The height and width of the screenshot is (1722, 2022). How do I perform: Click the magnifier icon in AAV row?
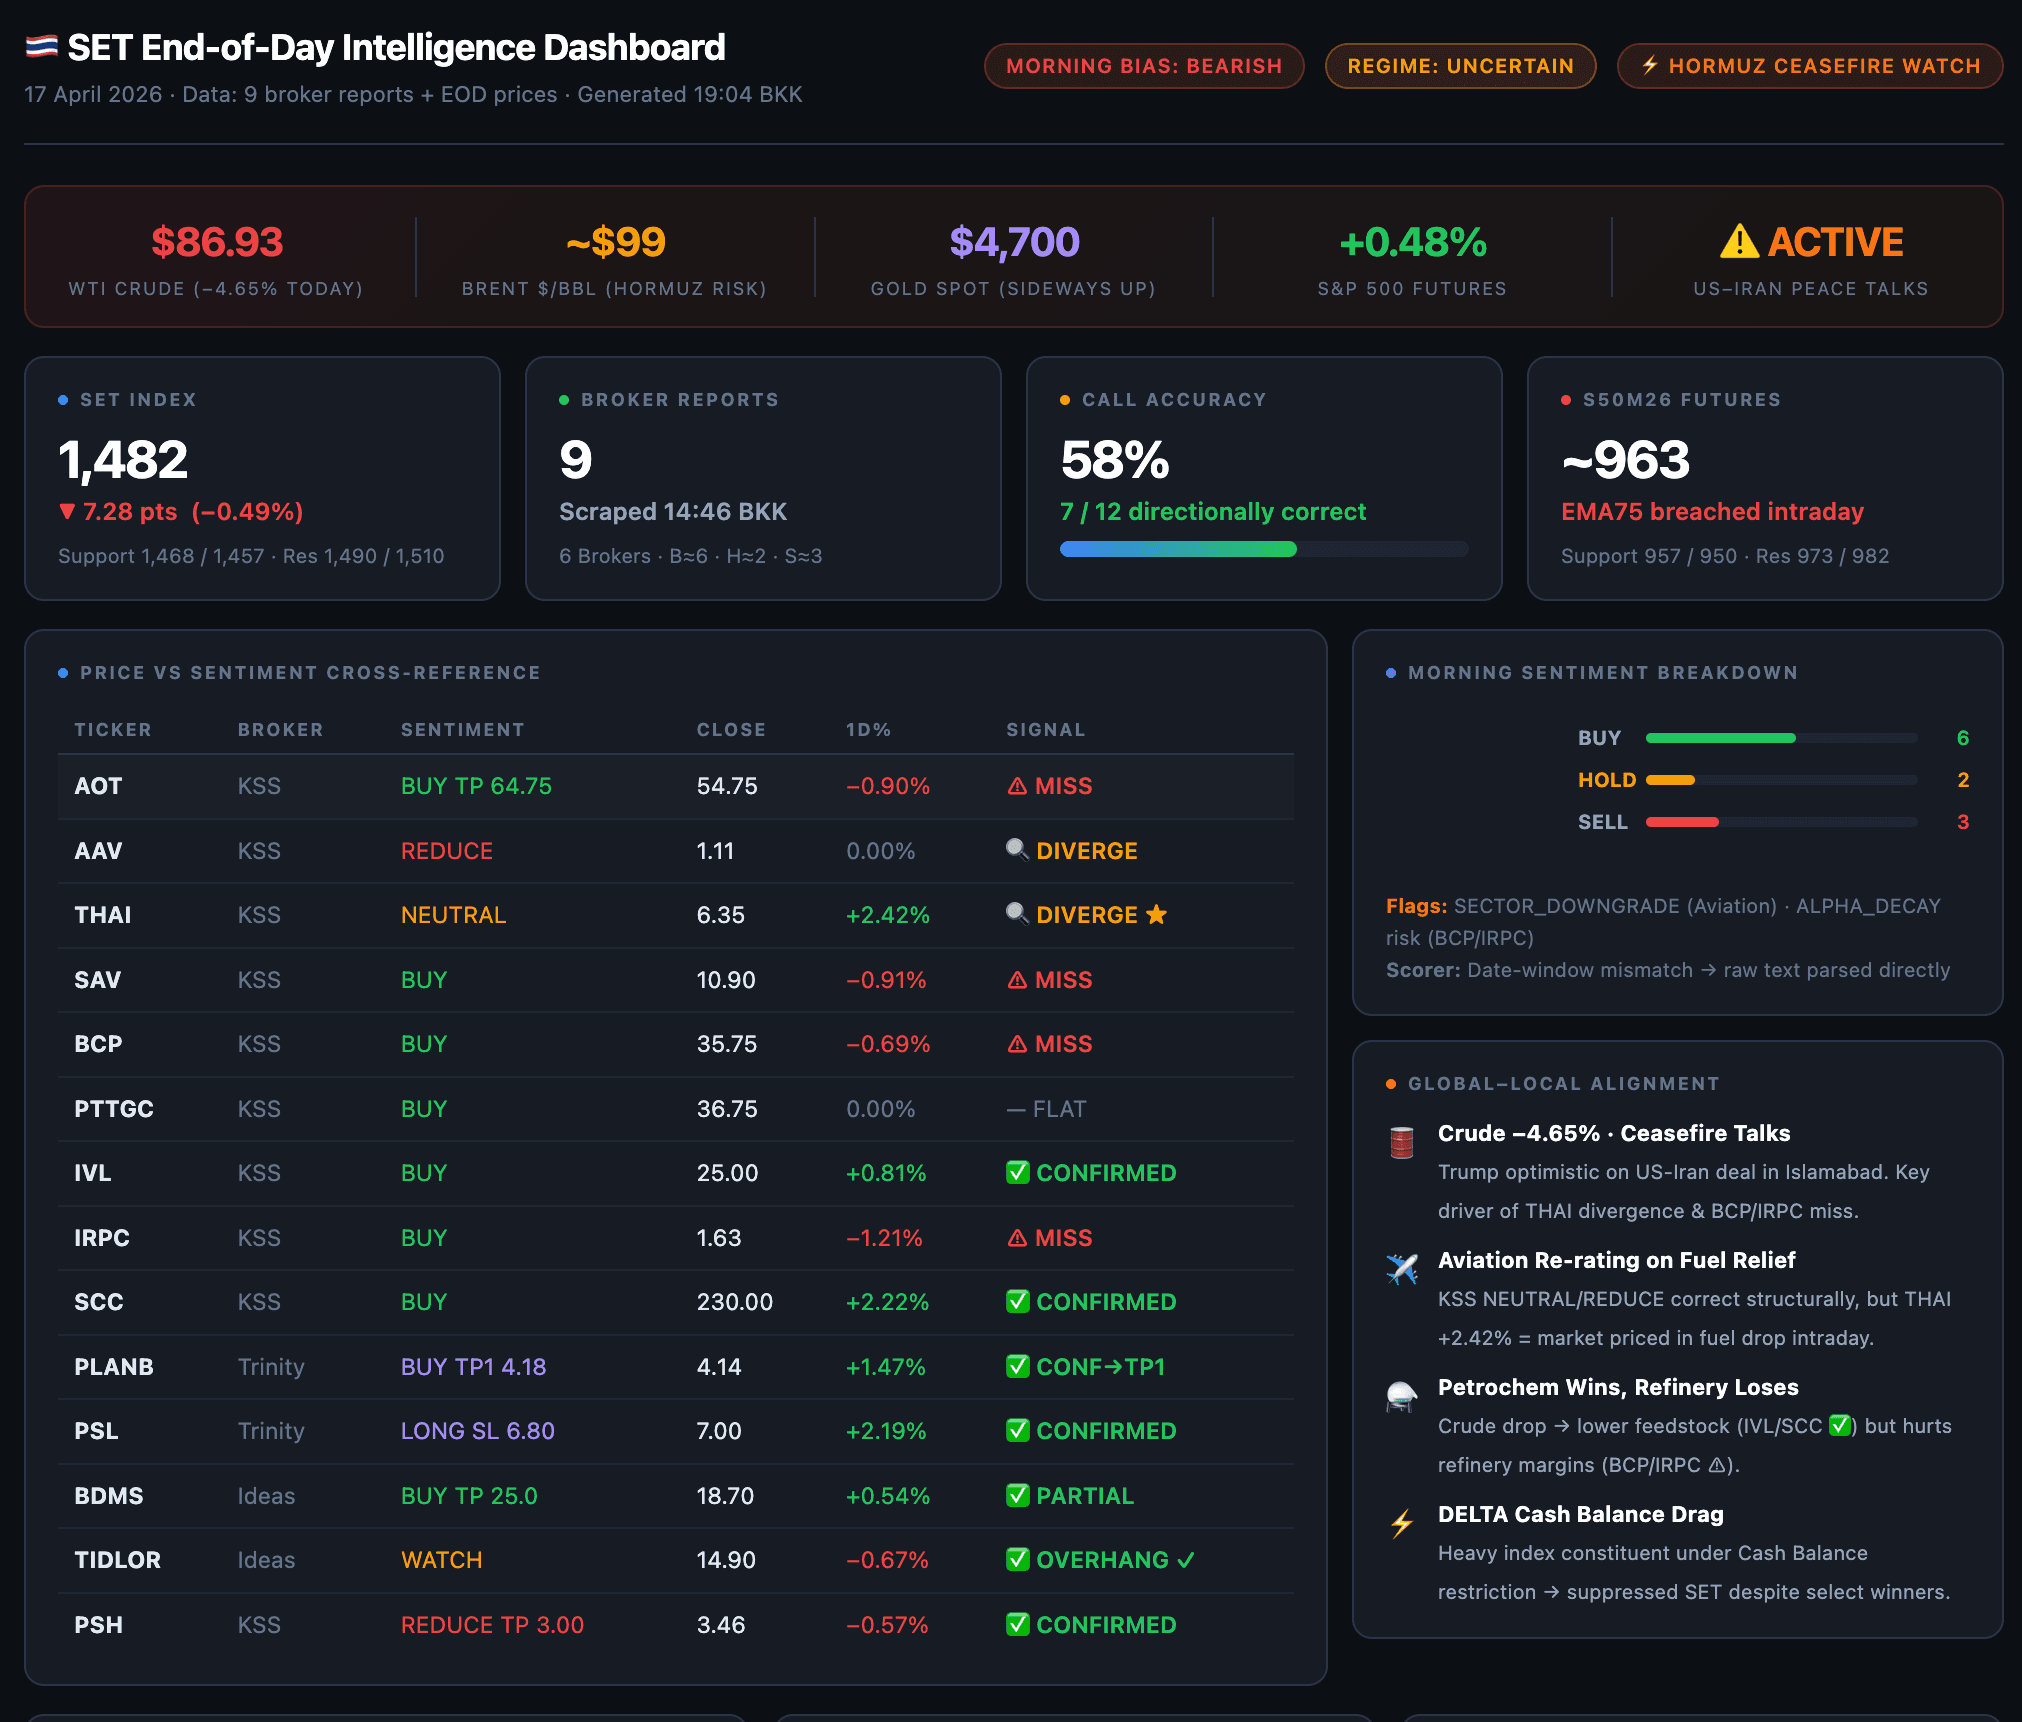[x=1017, y=850]
